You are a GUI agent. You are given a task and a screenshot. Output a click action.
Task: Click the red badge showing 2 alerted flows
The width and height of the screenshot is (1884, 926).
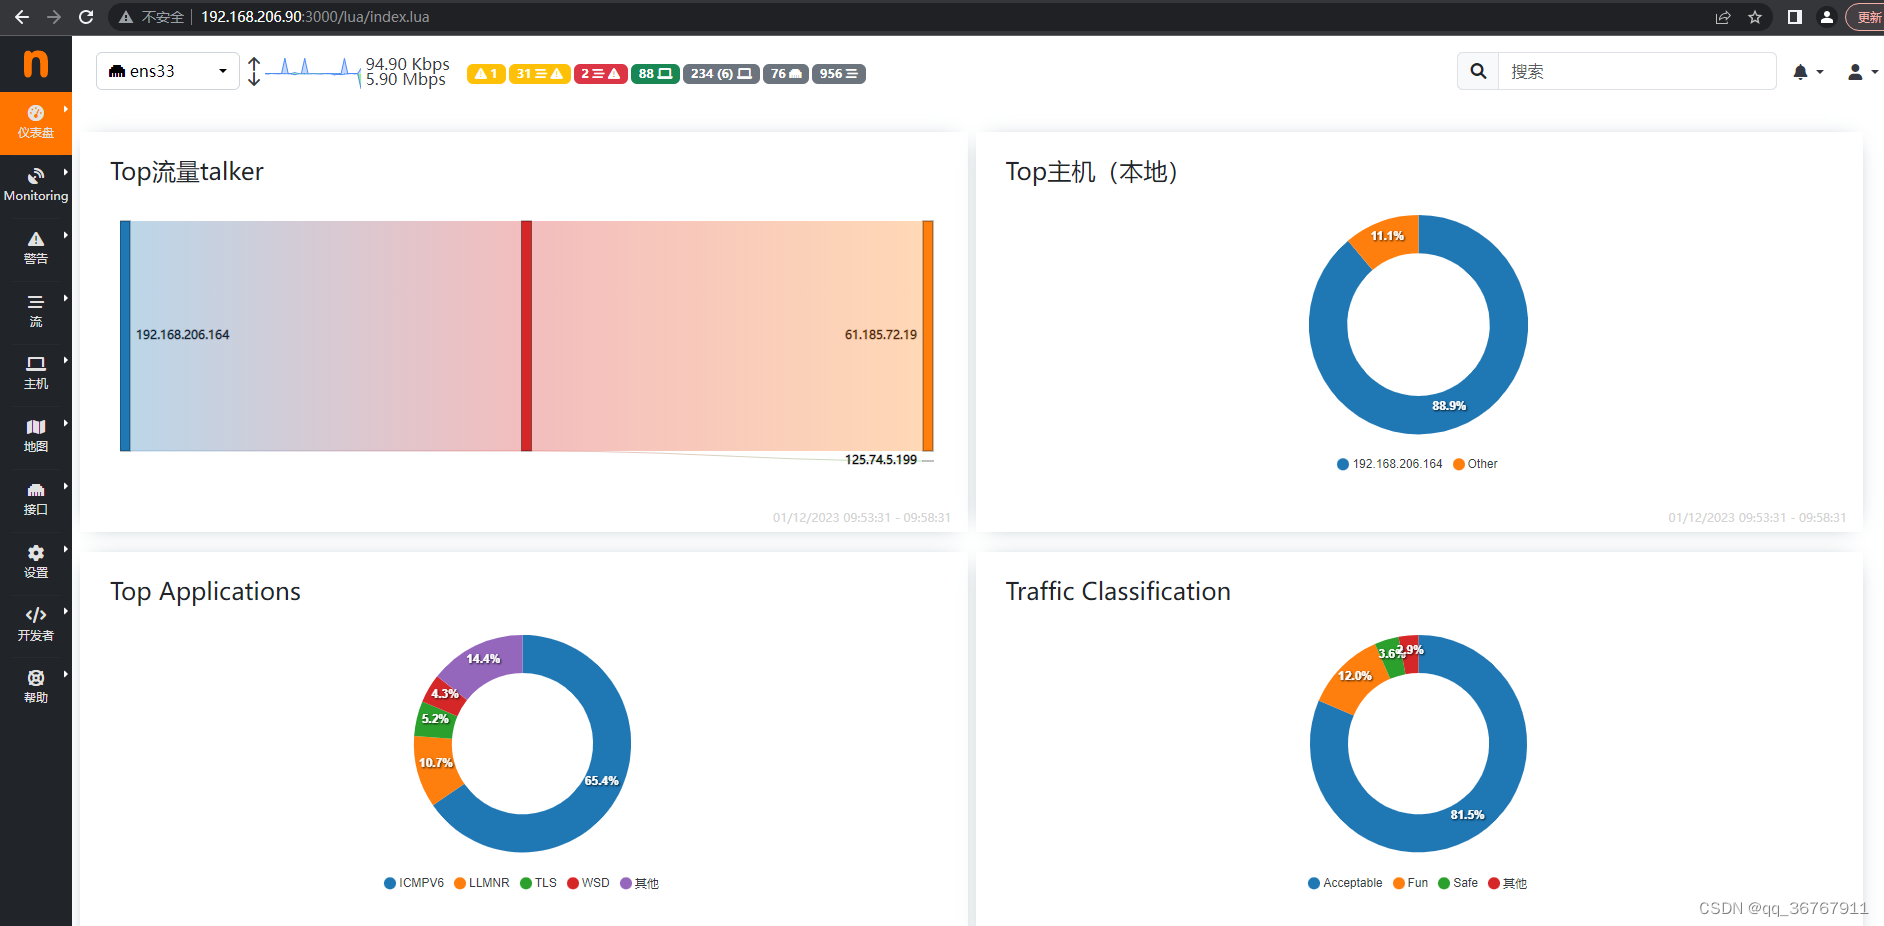tap(601, 74)
